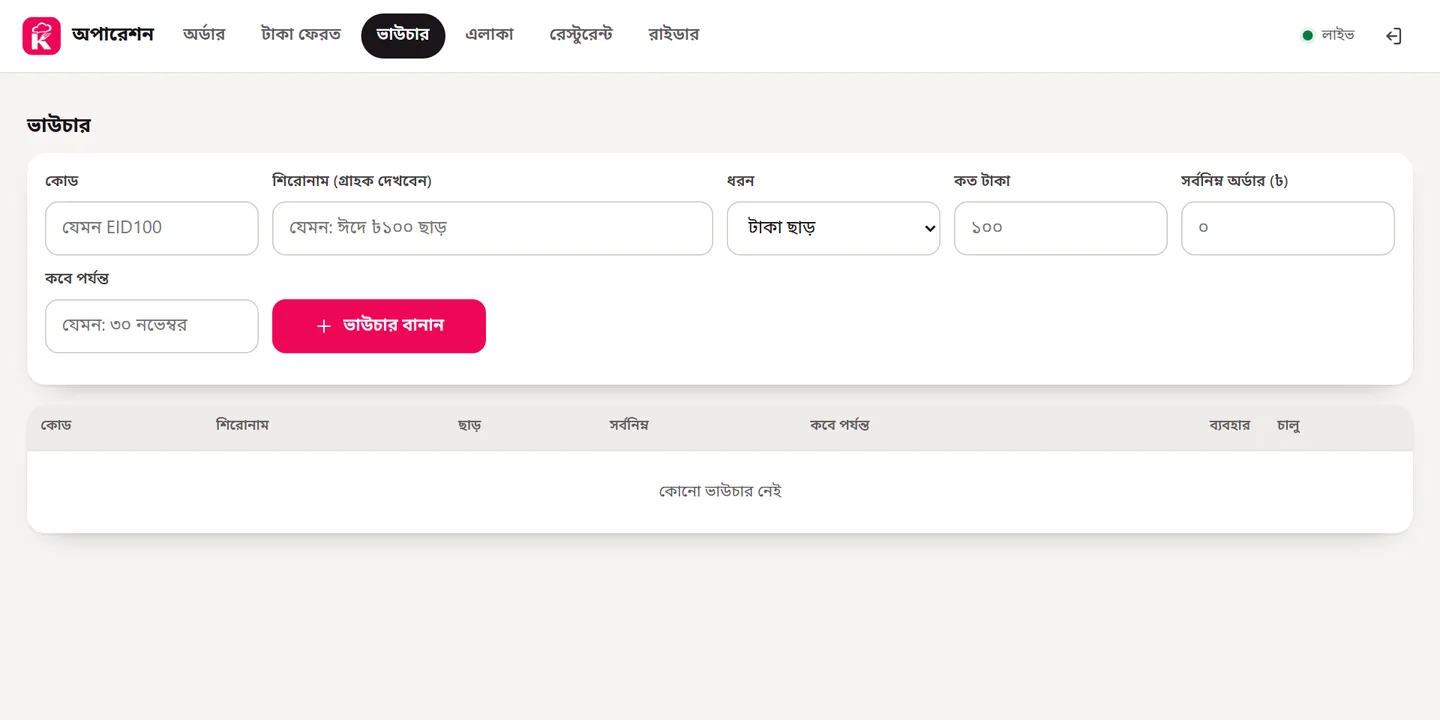Focus the কবে পর্যন্ত input field

click(152, 326)
